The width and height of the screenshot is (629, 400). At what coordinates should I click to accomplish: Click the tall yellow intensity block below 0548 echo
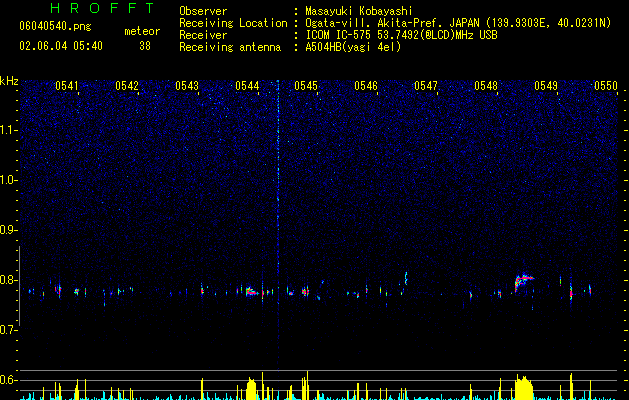tap(523, 388)
